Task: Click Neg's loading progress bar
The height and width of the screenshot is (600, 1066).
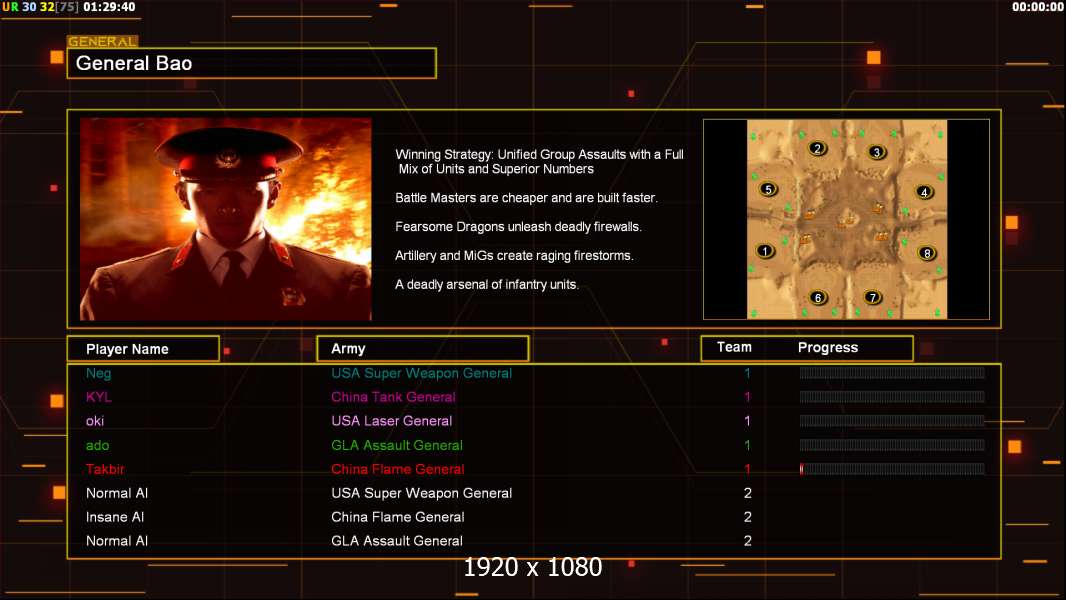Action: (x=892, y=372)
